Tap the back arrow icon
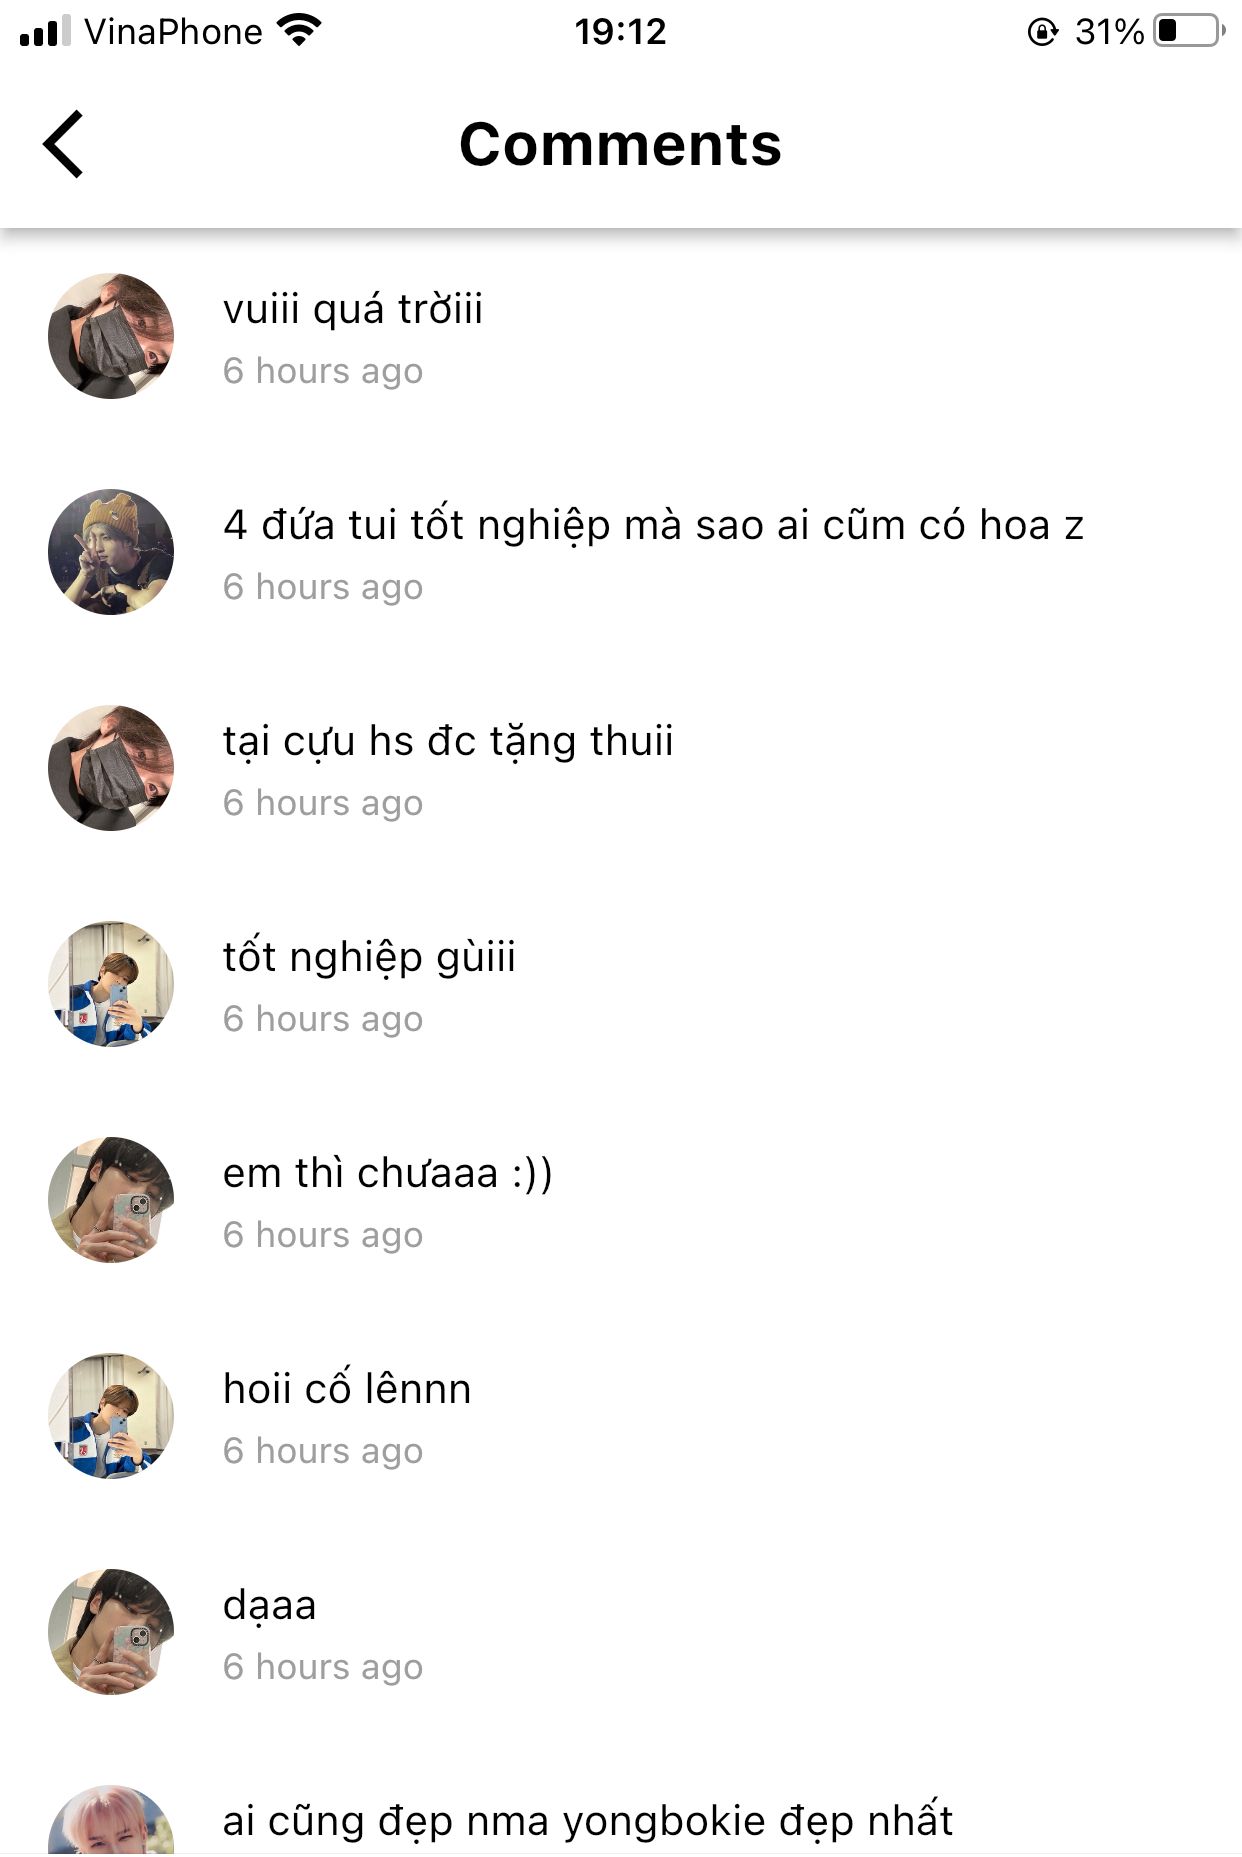 click(63, 144)
